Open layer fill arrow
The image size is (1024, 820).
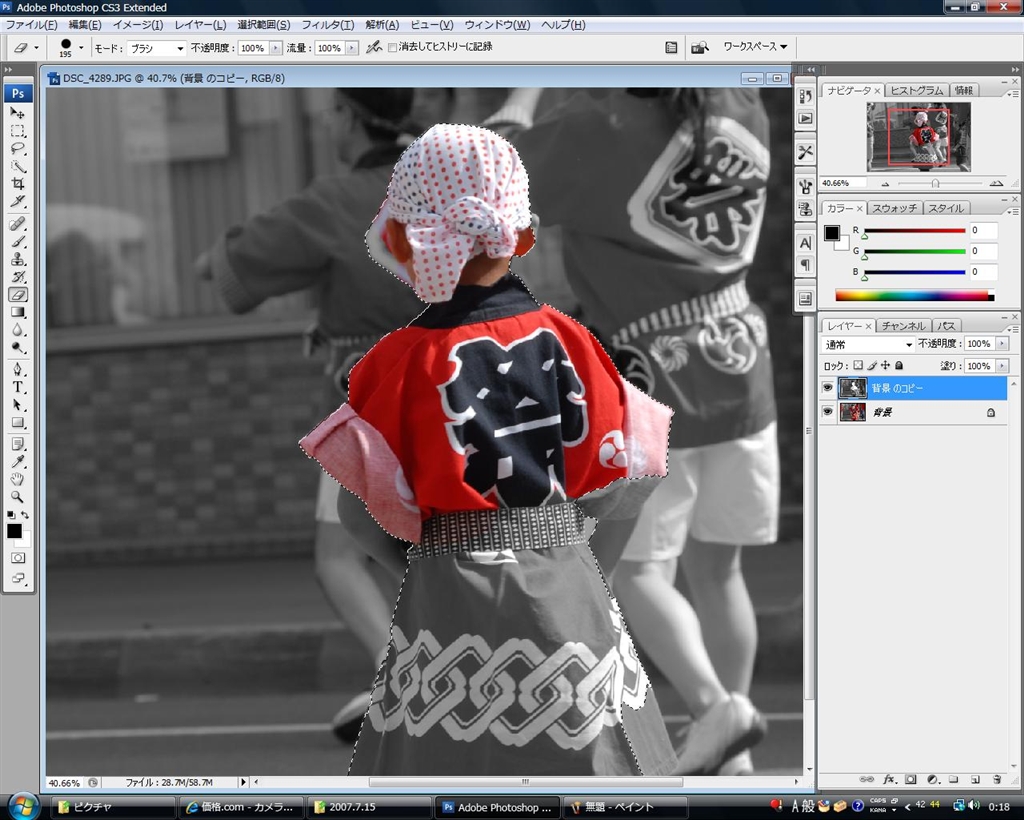[1002, 366]
